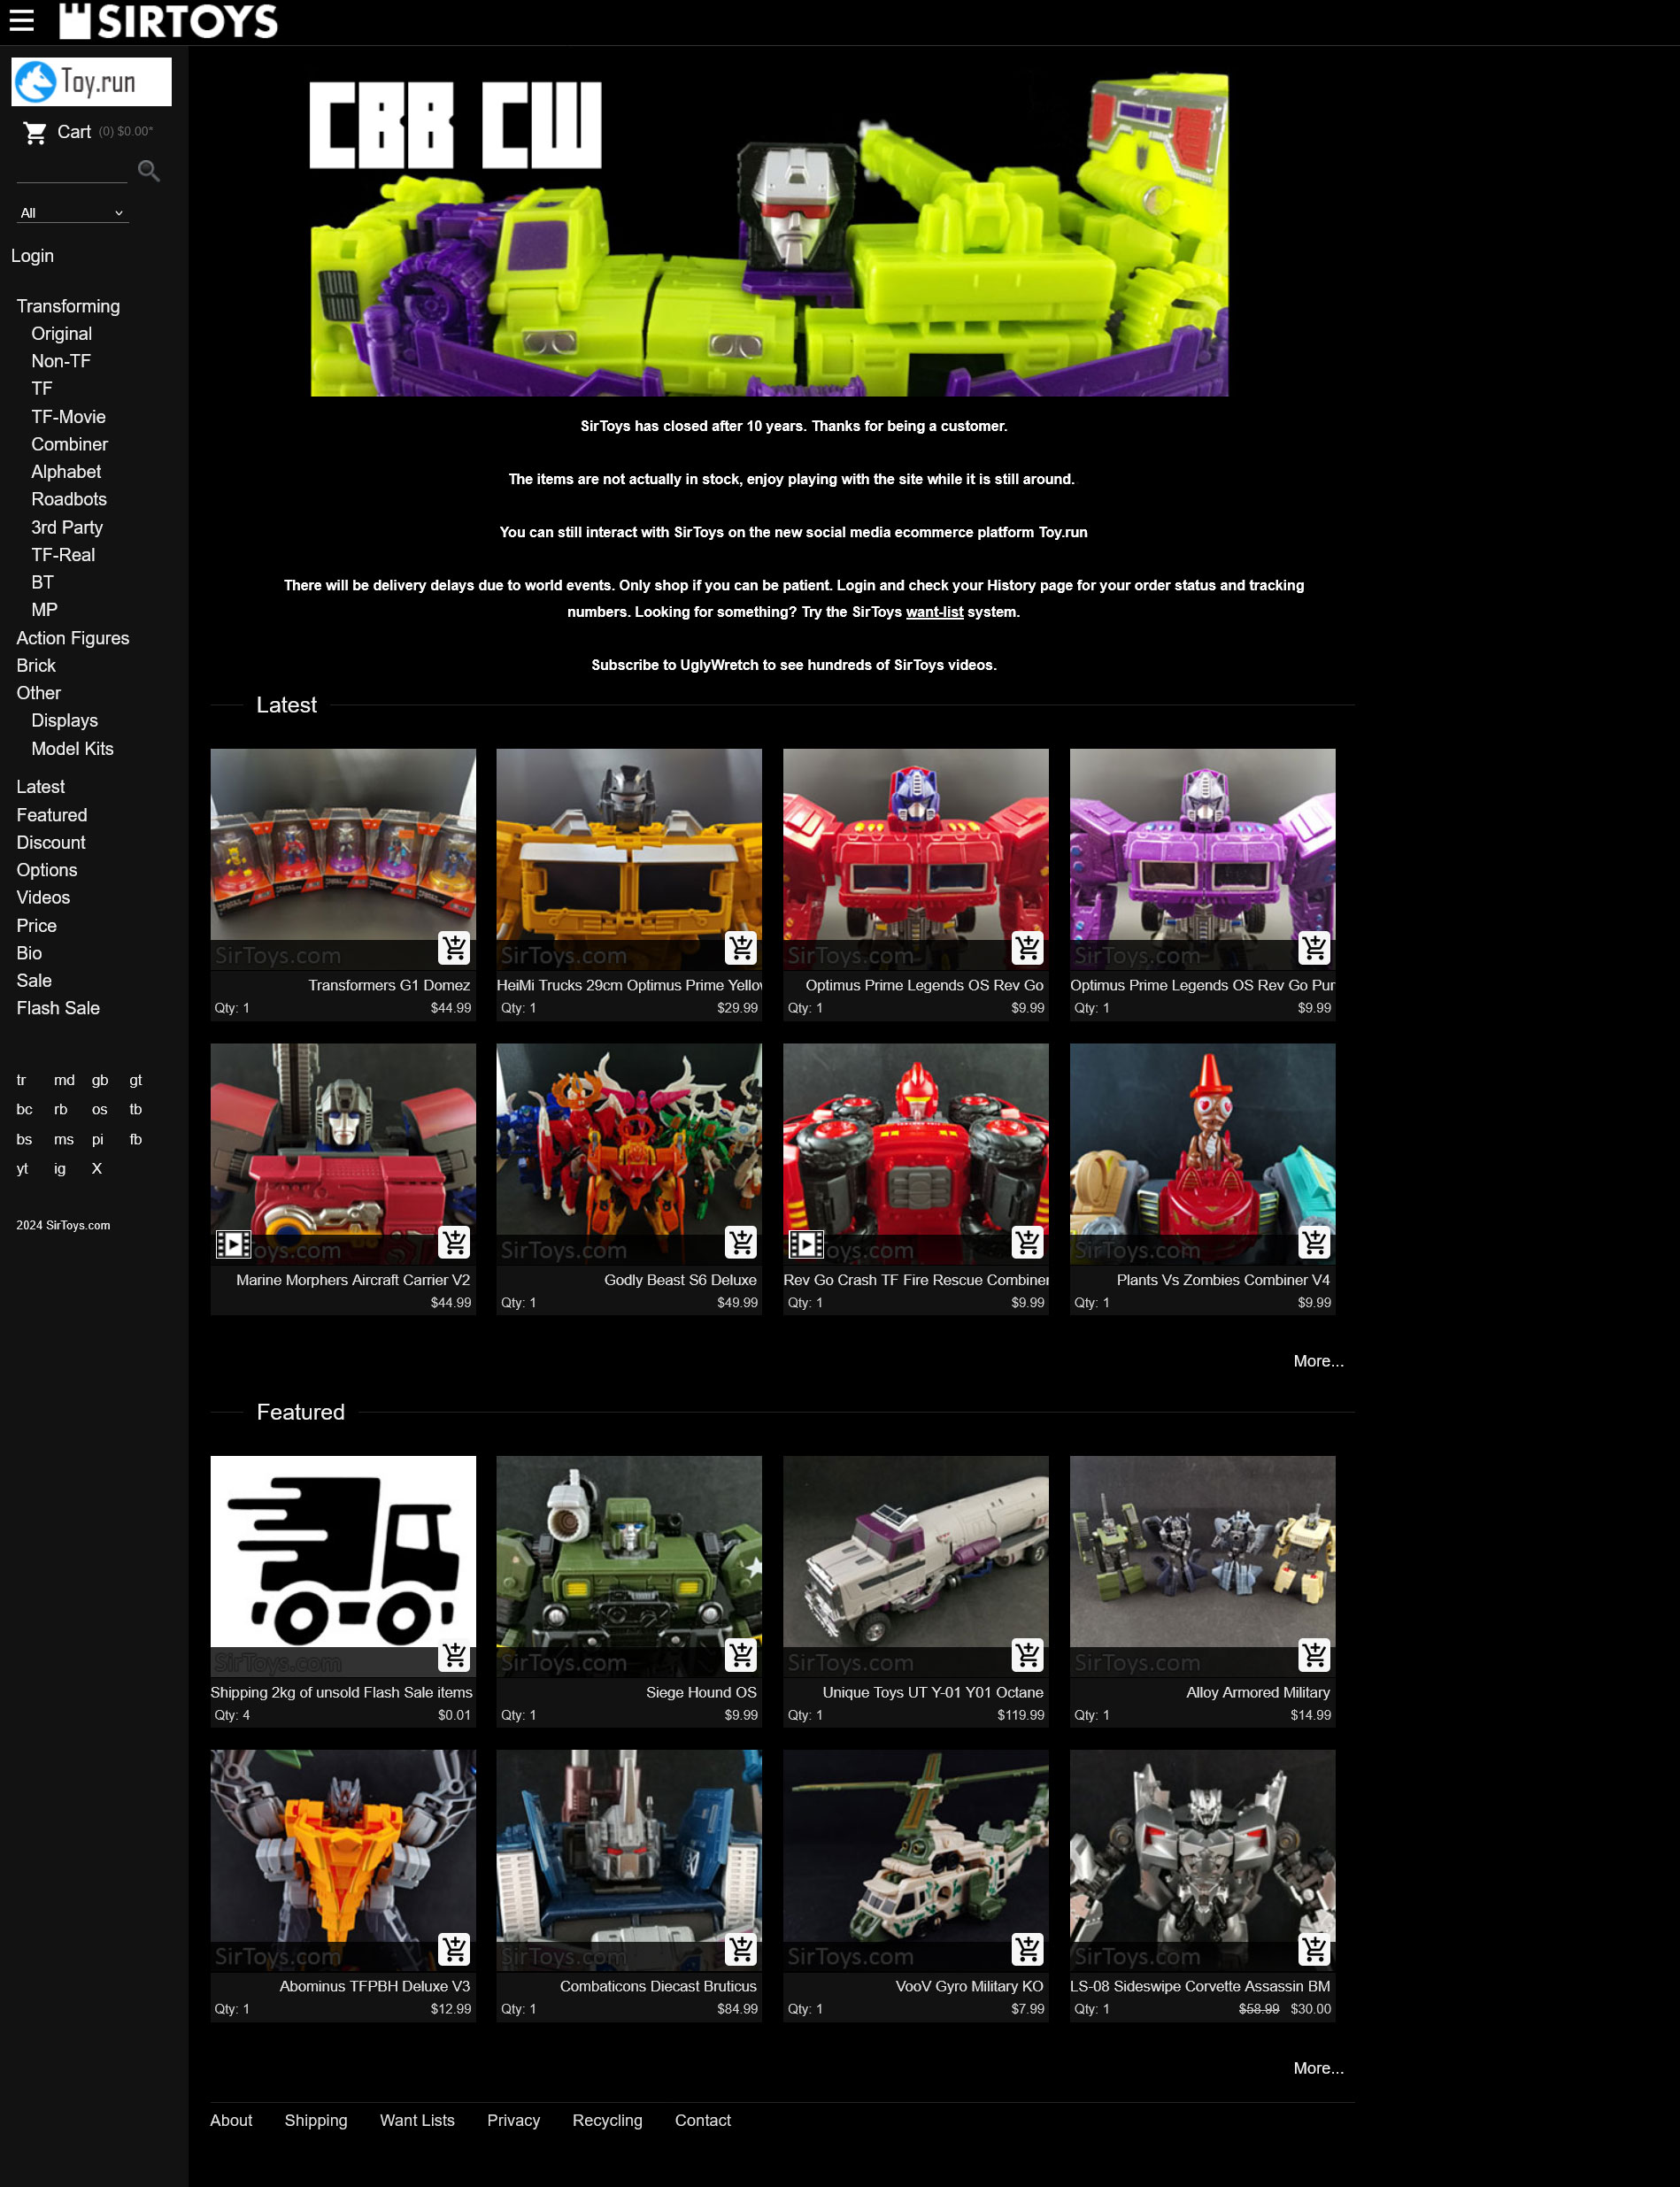This screenshot has height=2187, width=1680.
Task: Select the 3rd Party subcategory
Action: [x=67, y=527]
